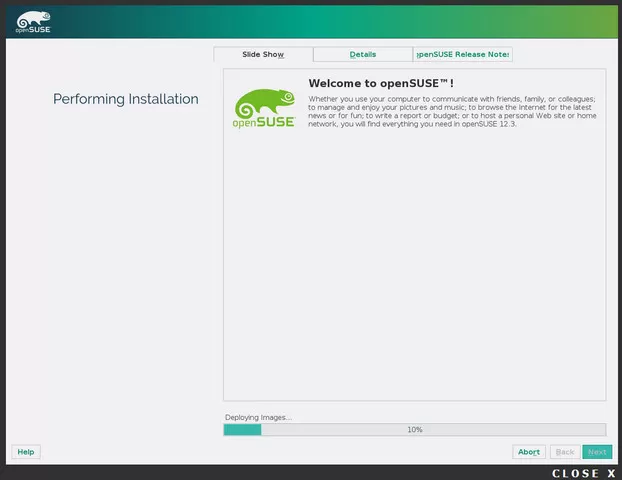
Task: Click the CLOSE X overlay button
Action: pos(584,473)
